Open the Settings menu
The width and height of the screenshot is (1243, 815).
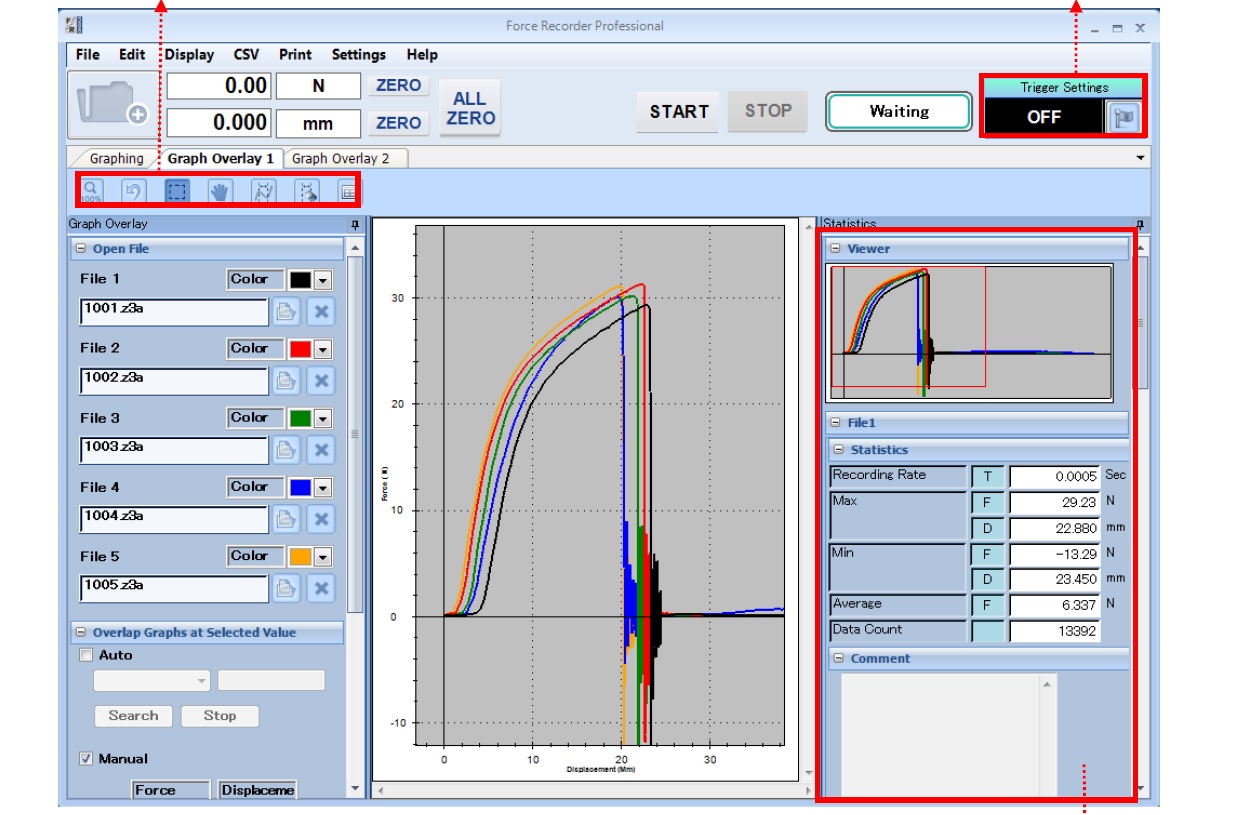tap(358, 54)
